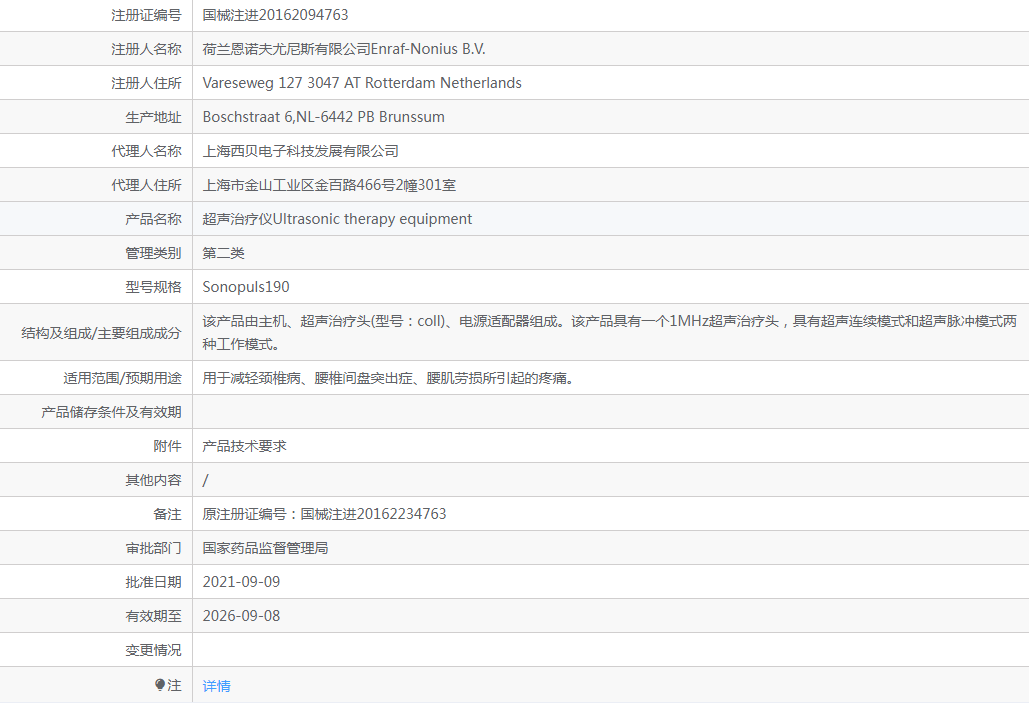Click the 注册人住所 label
The width and height of the screenshot is (1029, 703).
coord(146,83)
